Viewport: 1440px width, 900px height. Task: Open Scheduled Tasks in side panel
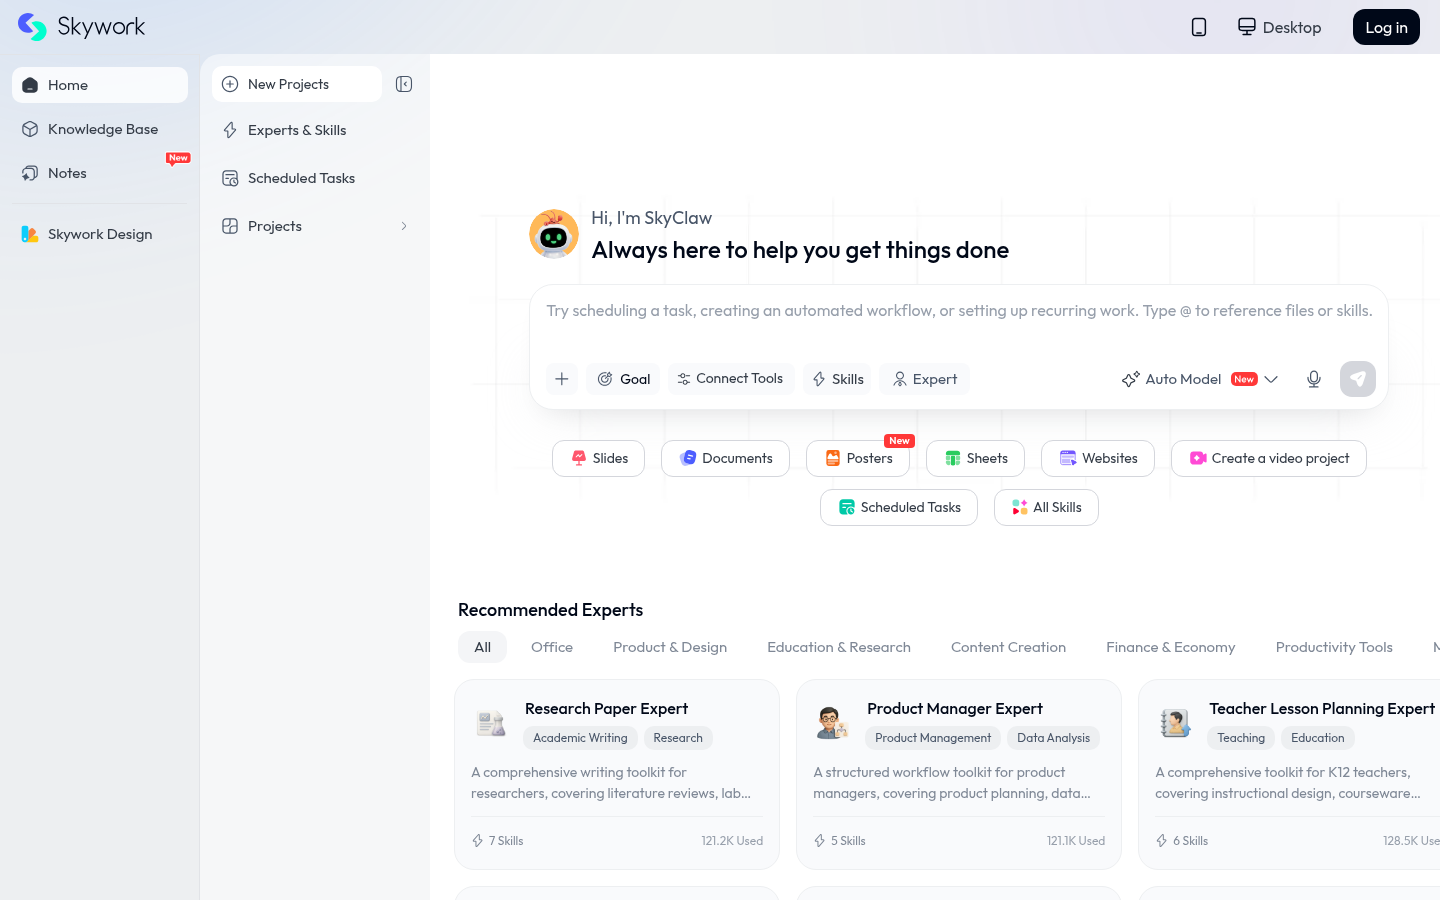coord(315,178)
